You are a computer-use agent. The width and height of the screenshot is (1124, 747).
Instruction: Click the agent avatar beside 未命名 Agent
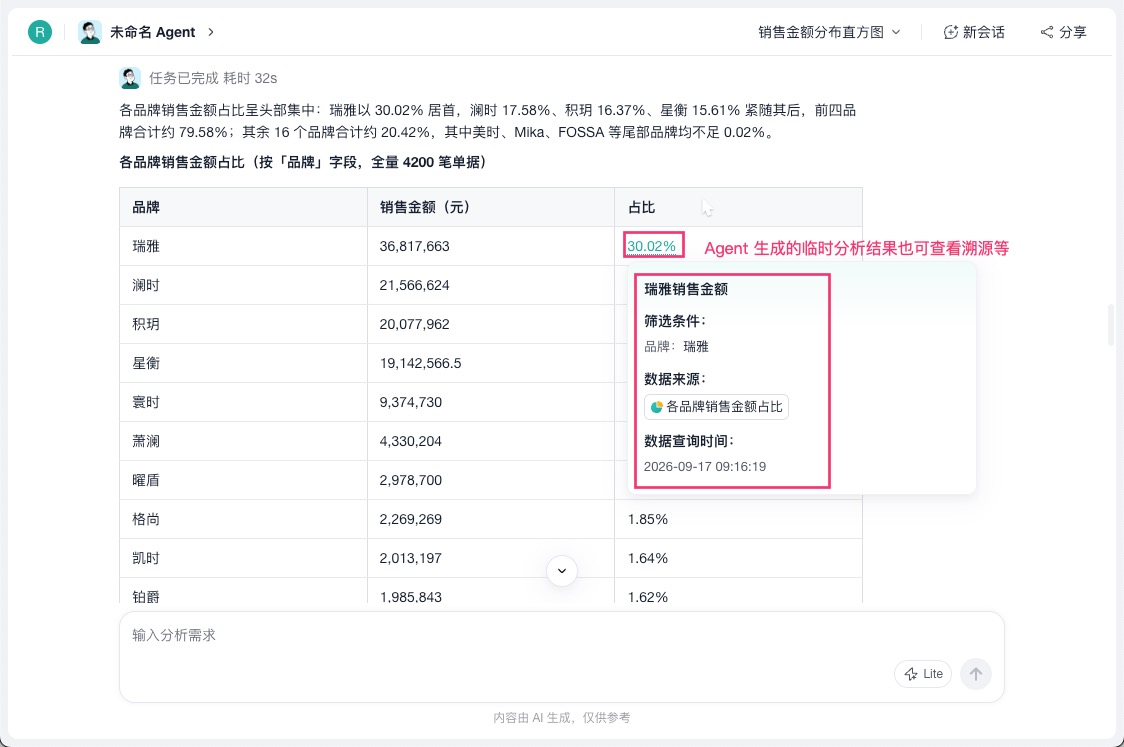[x=90, y=32]
